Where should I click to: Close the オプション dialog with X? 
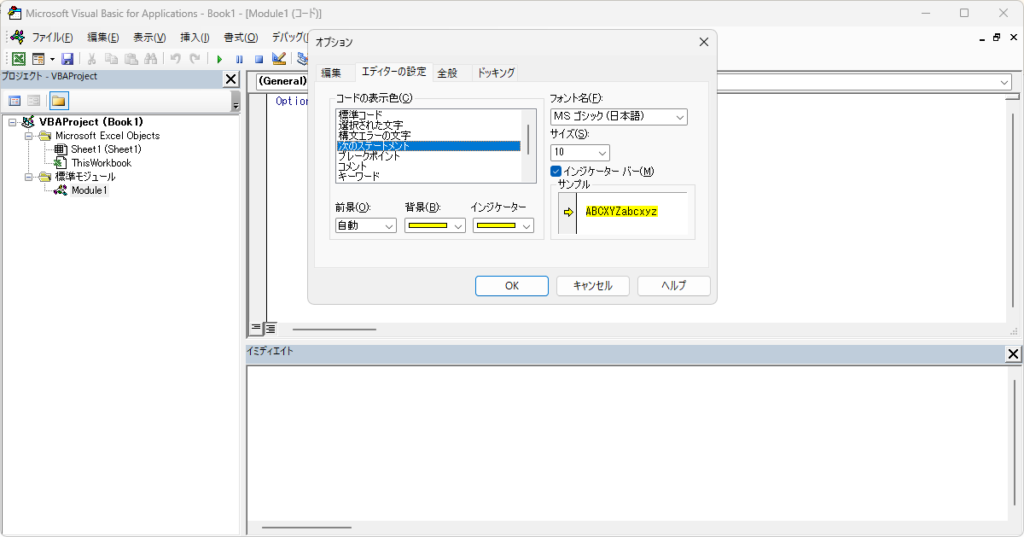(703, 42)
